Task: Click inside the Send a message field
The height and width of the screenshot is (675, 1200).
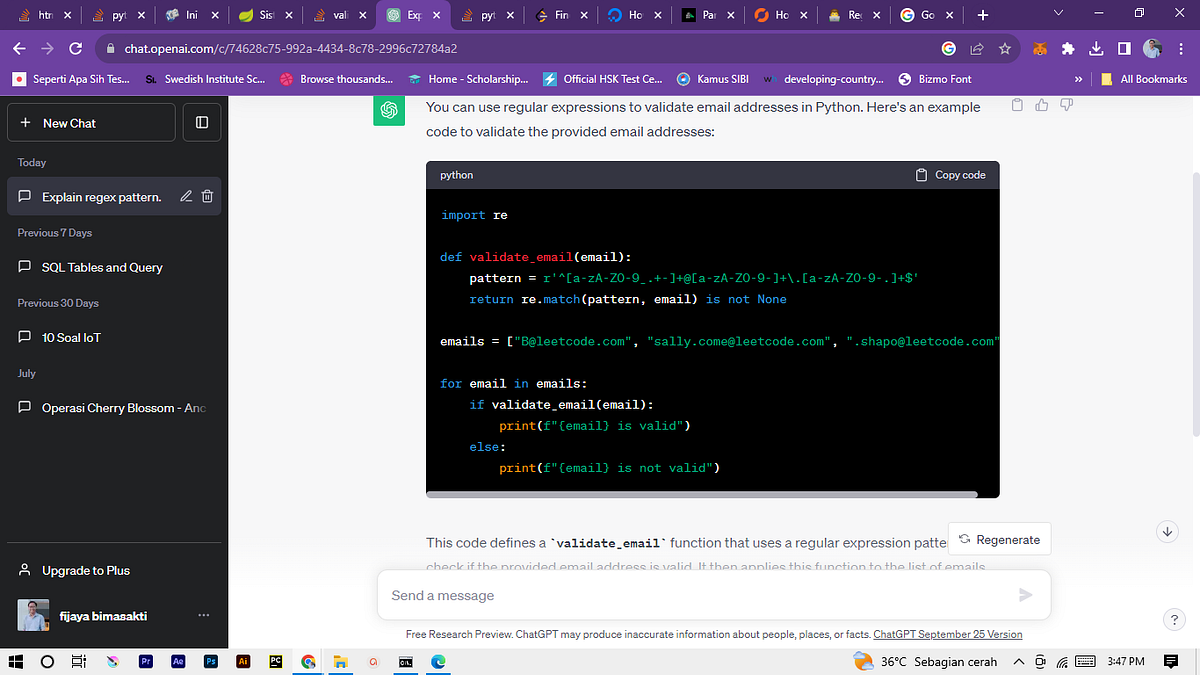Action: pos(700,594)
